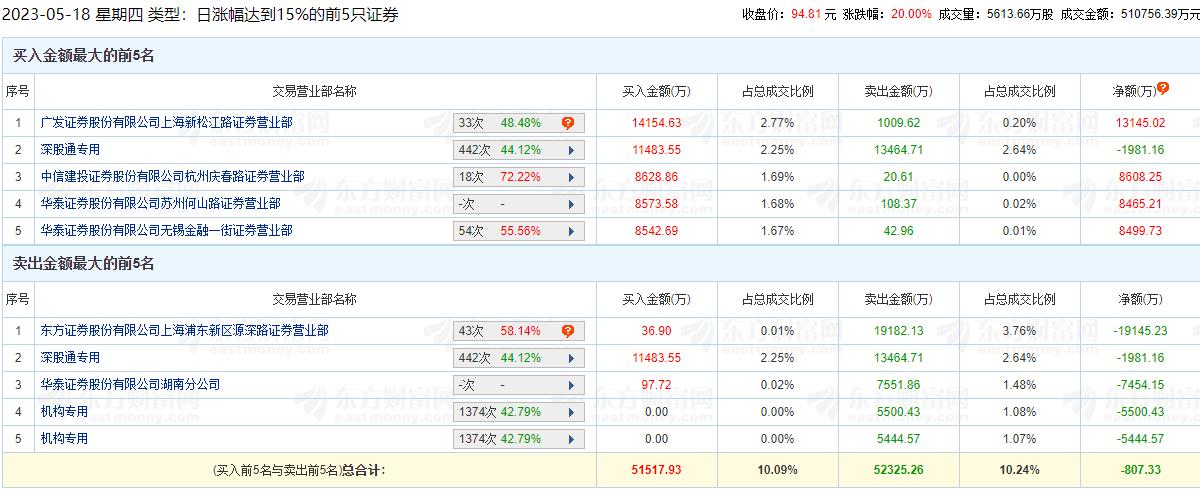This screenshot has width=1200, height=493.
Task: Click the blue arrow in the last 机构专用 row
Action: tap(571, 438)
